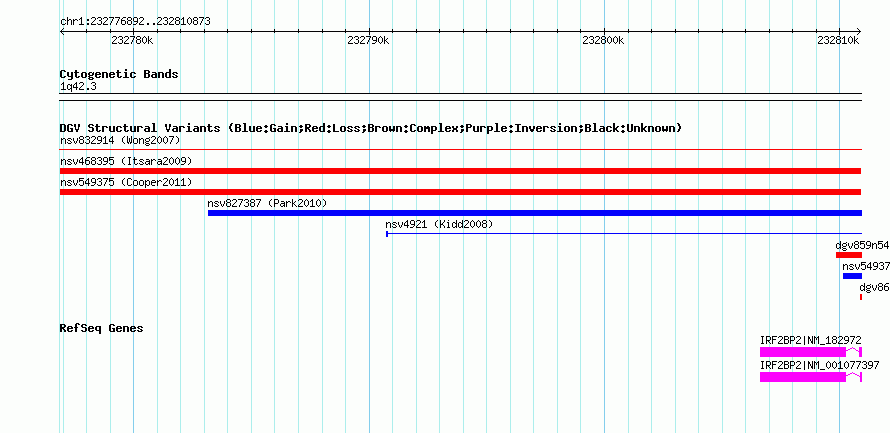Viewport: 890px width, 433px height.
Task: Click the RefSeq Genes track heading
Action: tap(101, 329)
